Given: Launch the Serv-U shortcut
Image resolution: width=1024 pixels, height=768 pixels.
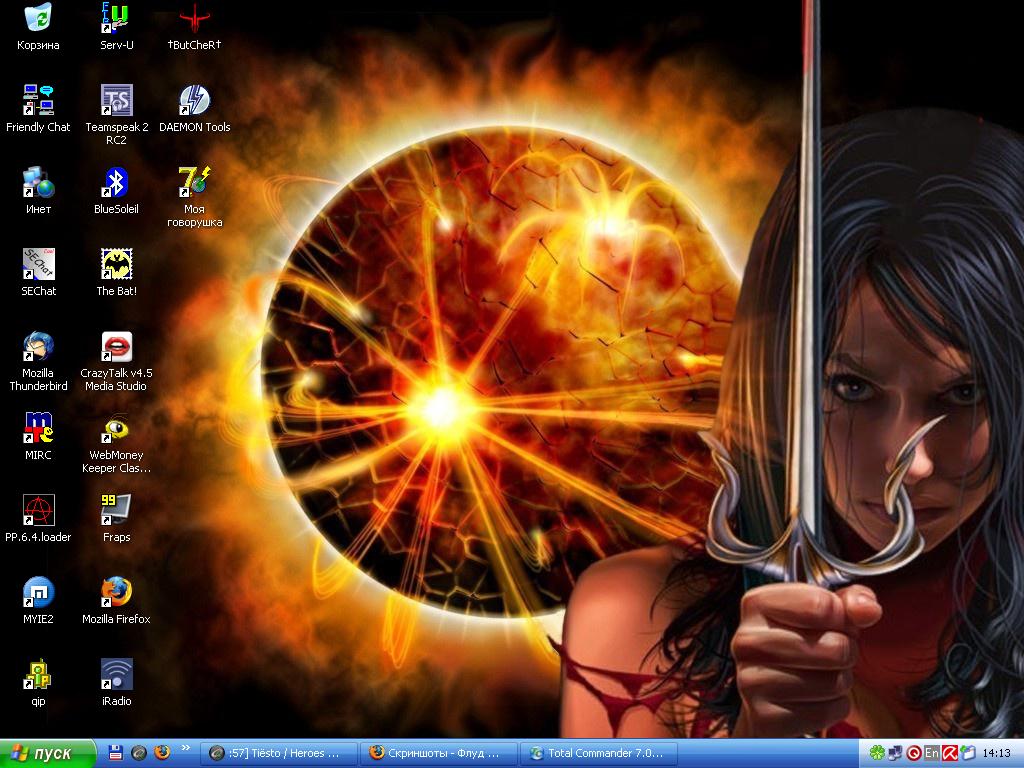Looking at the screenshot, I should click(x=116, y=27).
